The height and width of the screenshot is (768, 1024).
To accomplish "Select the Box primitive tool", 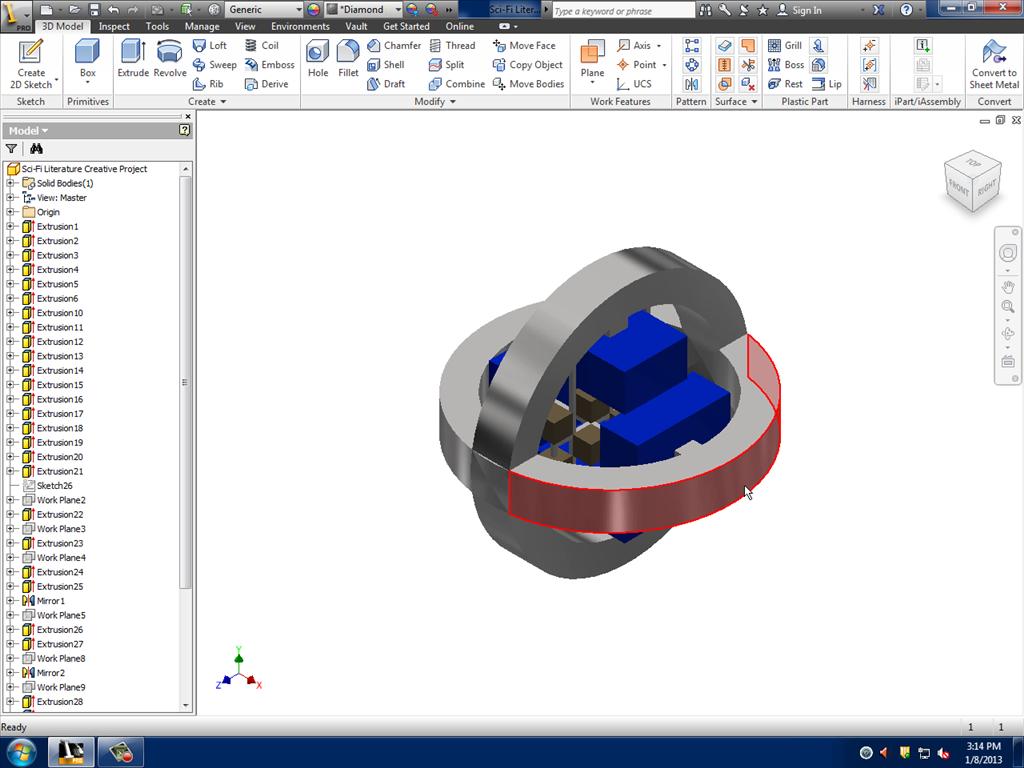I will click(88, 60).
